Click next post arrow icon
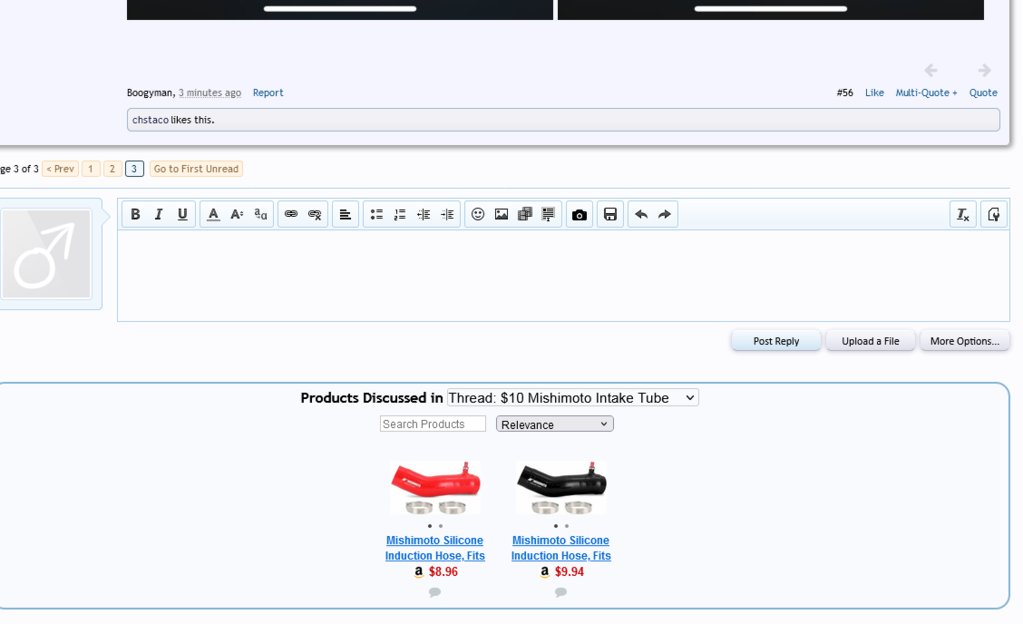This screenshot has height=624, width=1023. [985, 70]
